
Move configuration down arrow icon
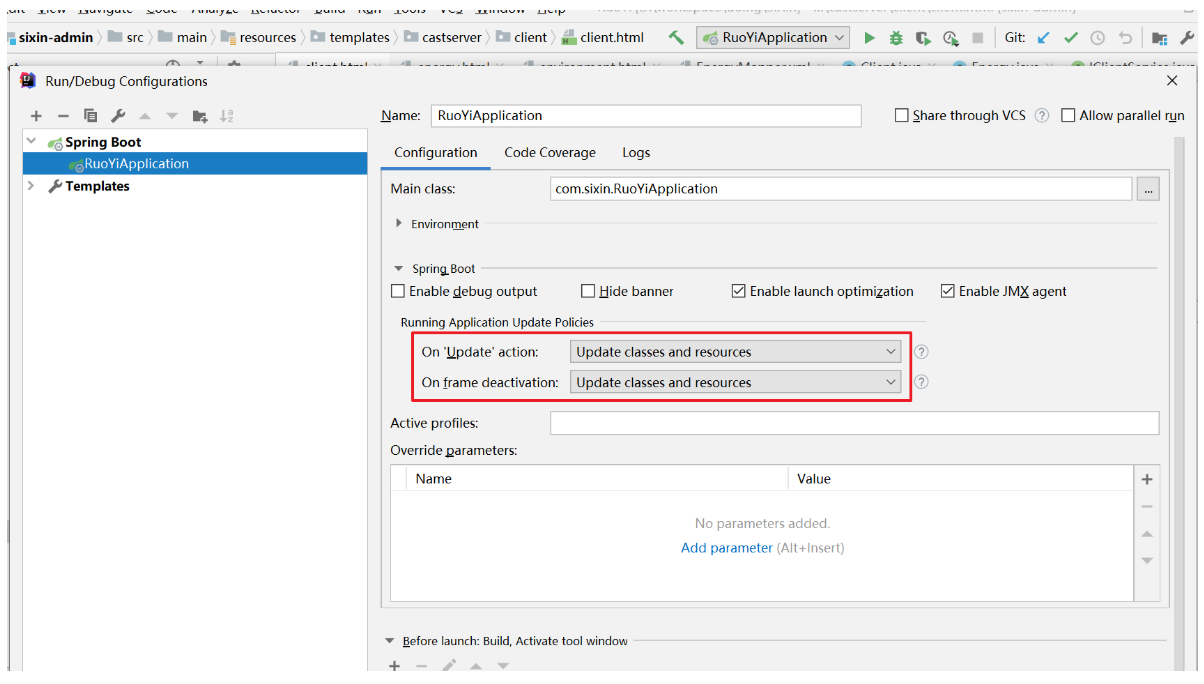(x=172, y=116)
